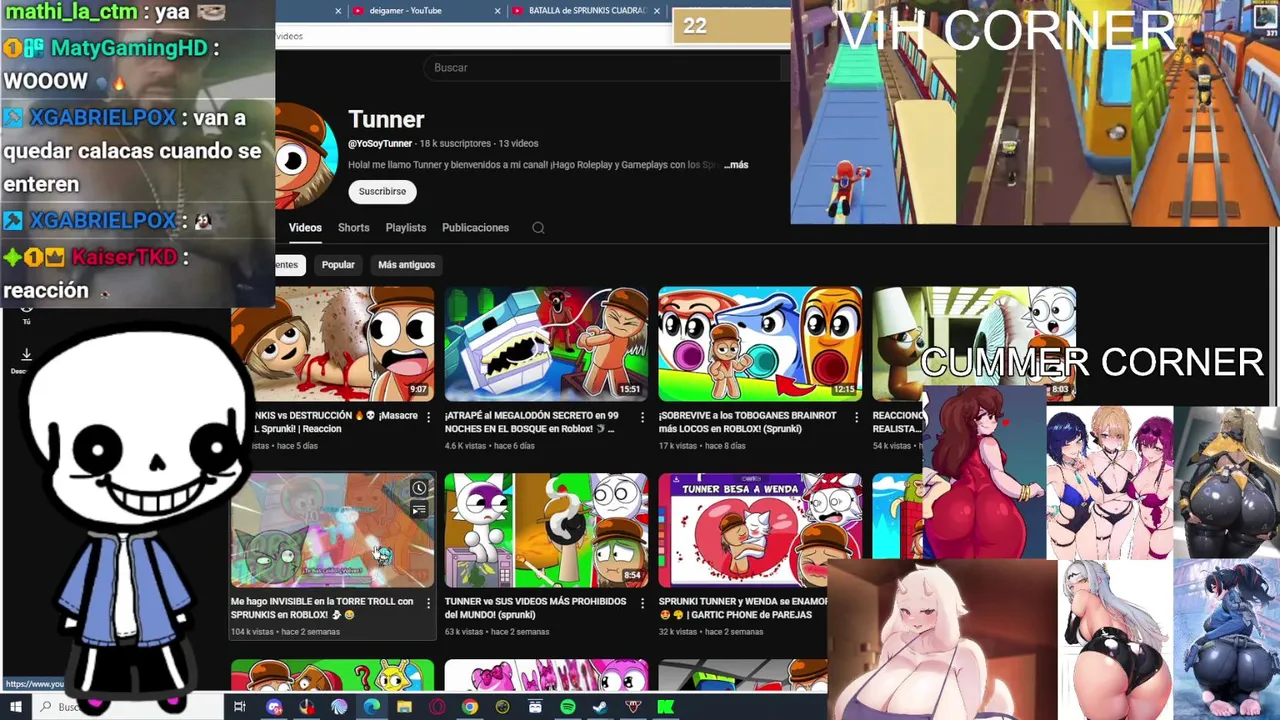
Task: Click the @YoSoyTunner channel handle
Action: tap(380, 144)
